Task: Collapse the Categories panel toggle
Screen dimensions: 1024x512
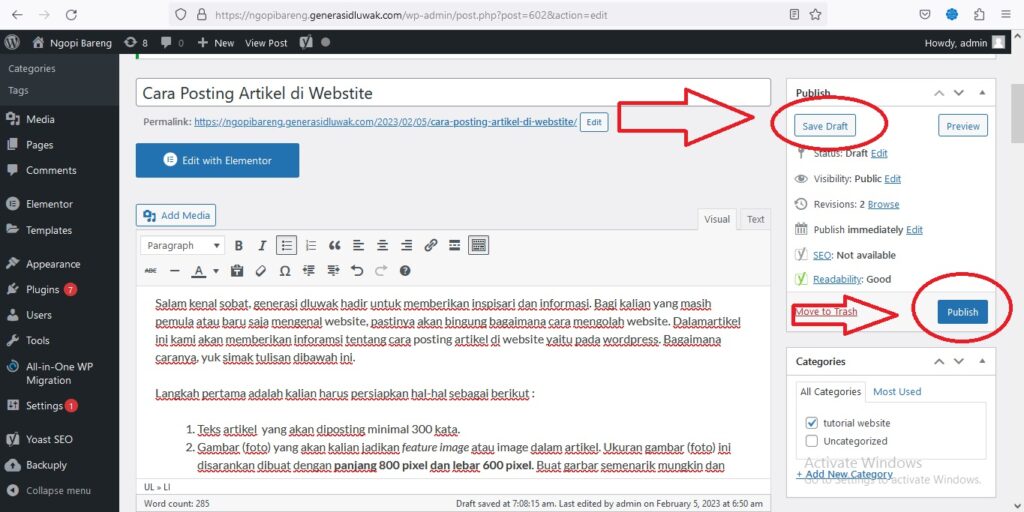Action: (x=982, y=361)
